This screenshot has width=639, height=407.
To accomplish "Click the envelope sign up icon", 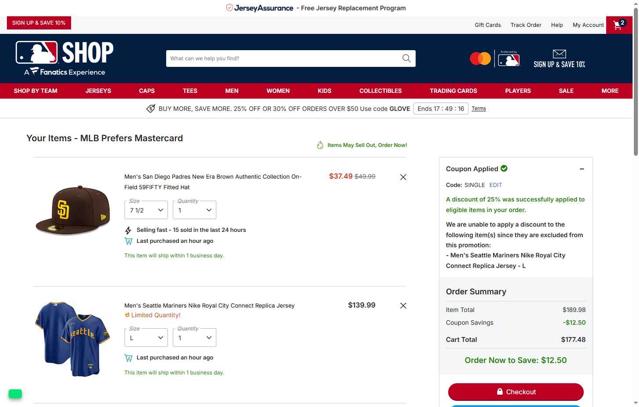I will (x=559, y=53).
